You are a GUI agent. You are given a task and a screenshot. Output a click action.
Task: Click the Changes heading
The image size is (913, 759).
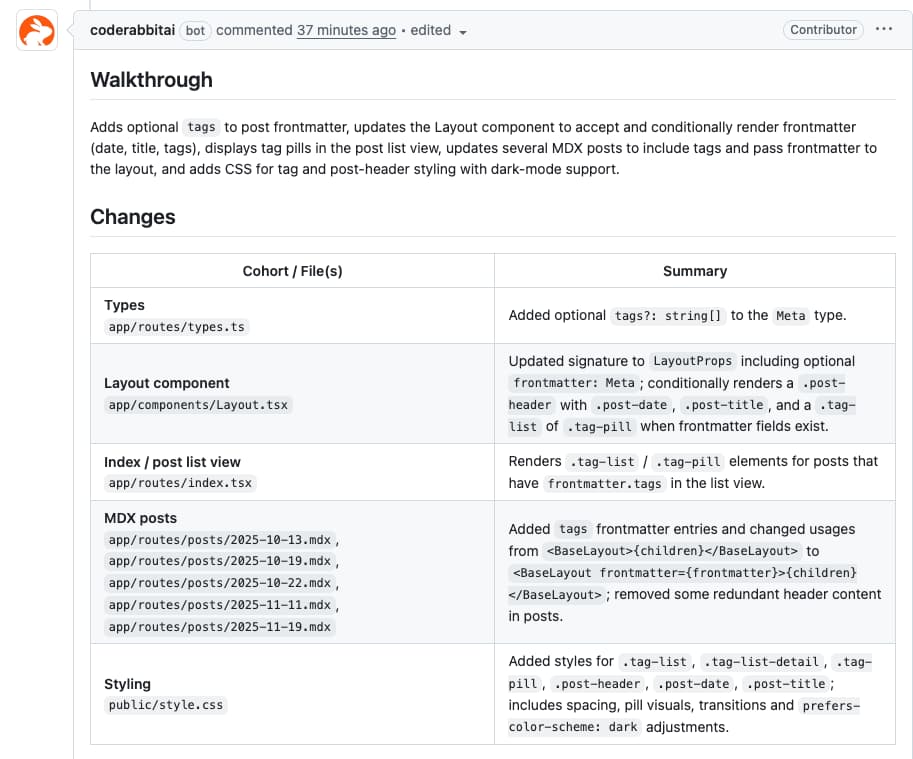click(132, 217)
